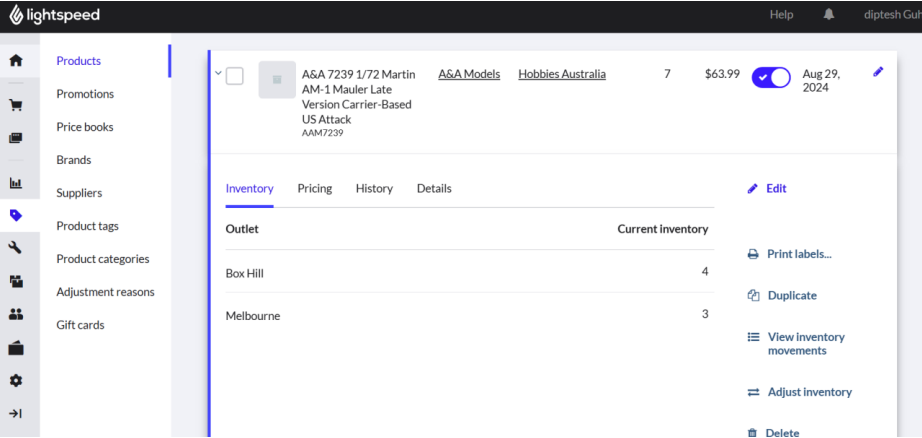Screen dimensions: 922x438
Task: Click the SKU text AAM7239
Action: pyautogui.click(x=323, y=133)
